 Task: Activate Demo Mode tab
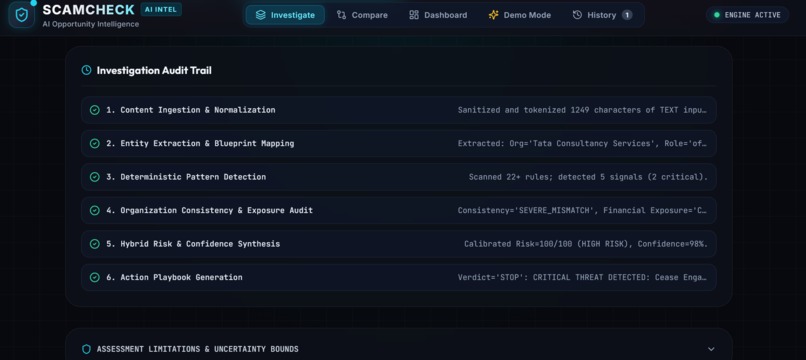[519, 15]
